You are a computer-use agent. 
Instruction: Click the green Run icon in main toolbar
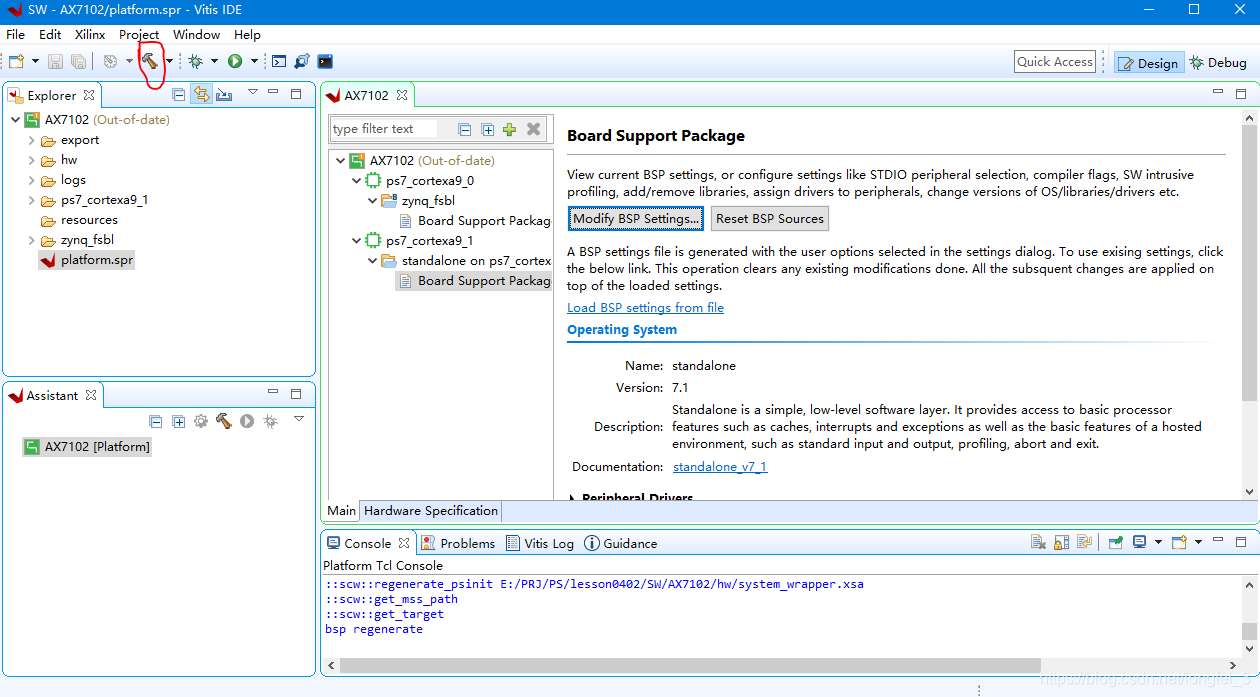(x=235, y=61)
